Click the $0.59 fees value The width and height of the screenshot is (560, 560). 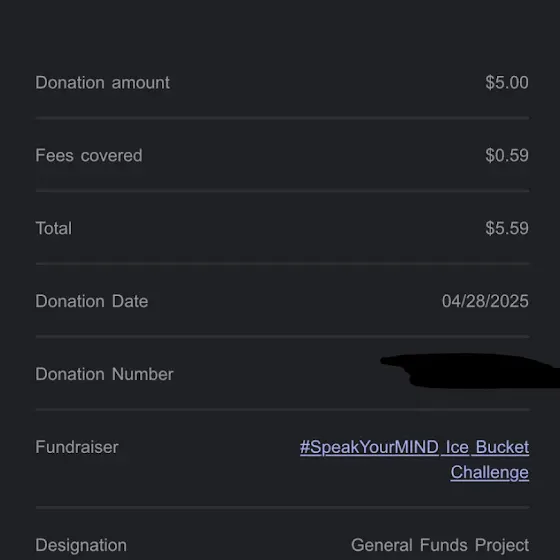[507, 156]
